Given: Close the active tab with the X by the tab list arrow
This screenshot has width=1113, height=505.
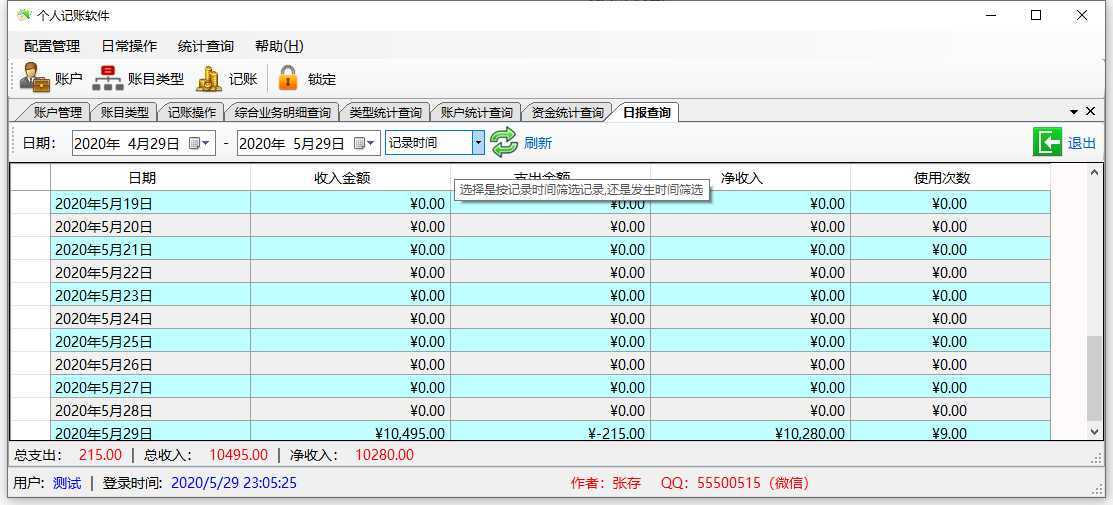Looking at the screenshot, I should (1090, 111).
